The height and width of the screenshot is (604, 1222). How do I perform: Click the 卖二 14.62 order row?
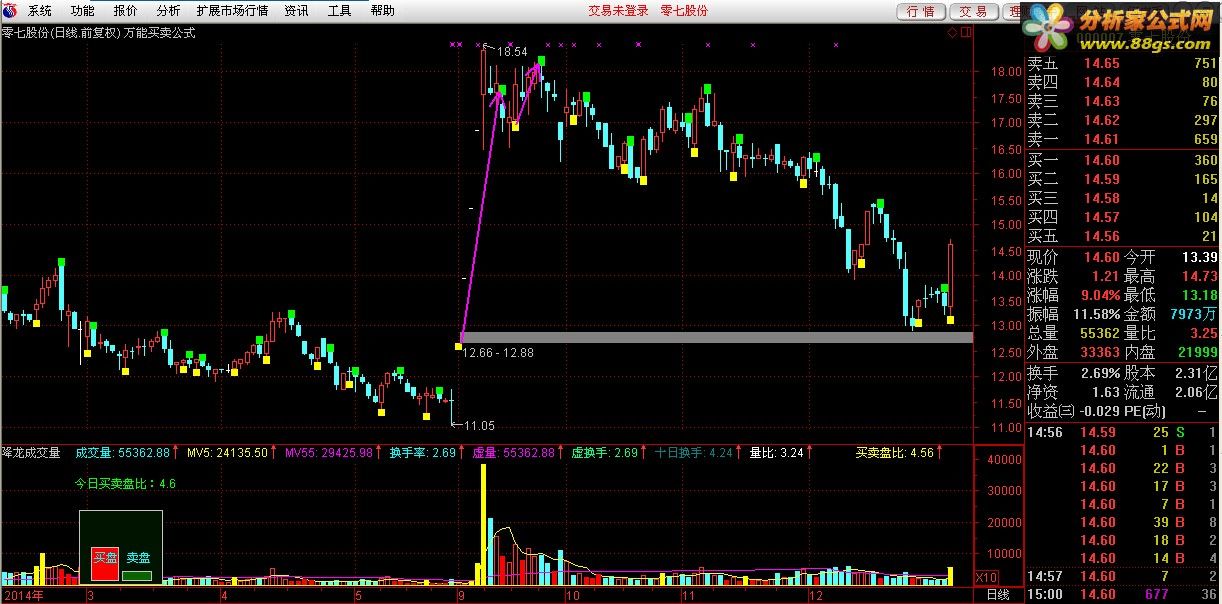(1124, 120)
